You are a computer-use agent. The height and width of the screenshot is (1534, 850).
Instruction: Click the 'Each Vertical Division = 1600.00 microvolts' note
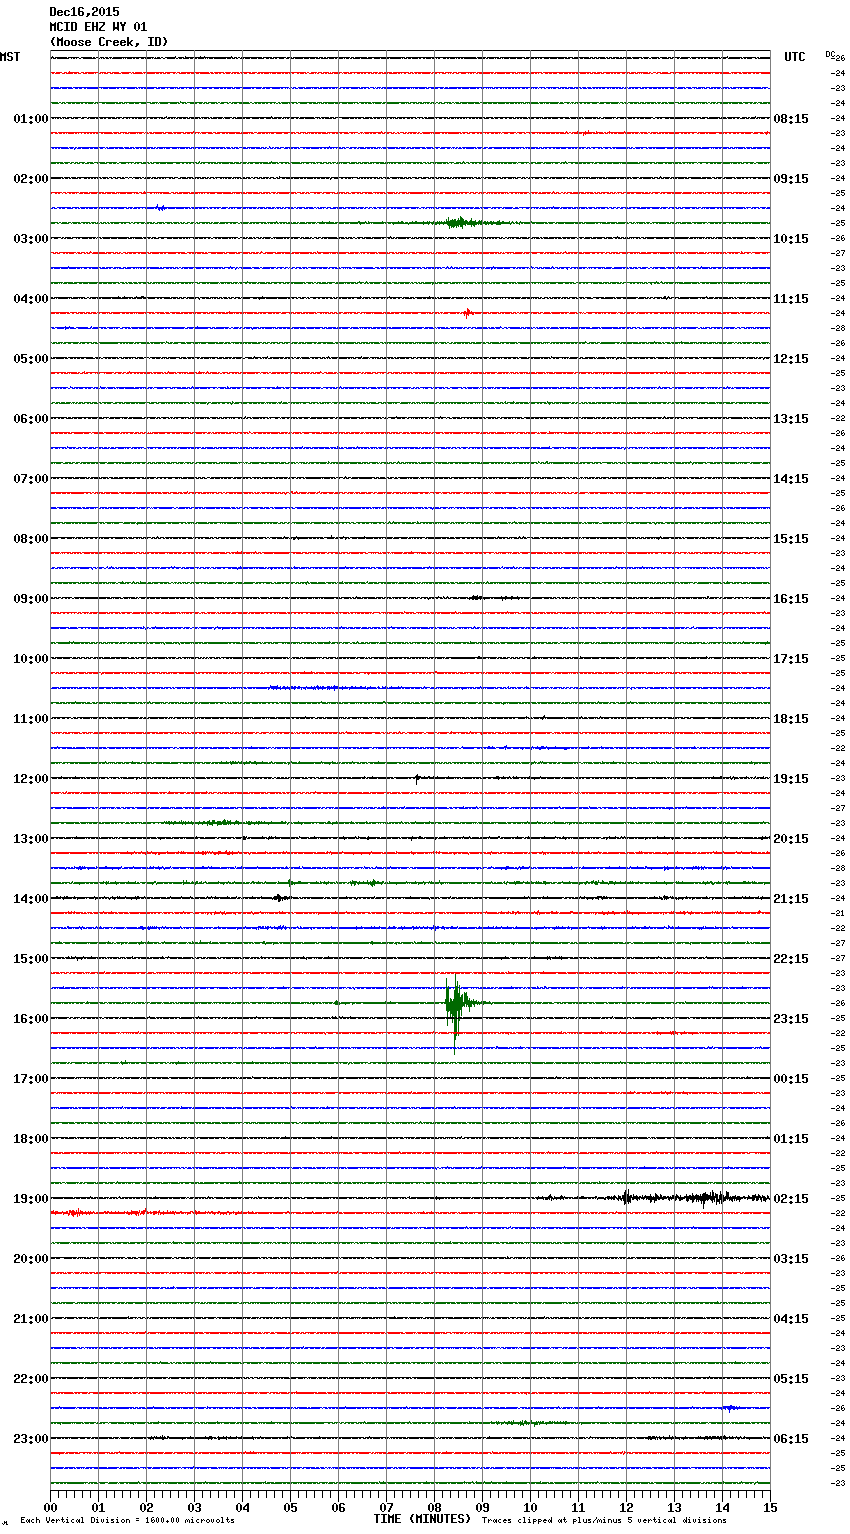(x=127, y=1520)
